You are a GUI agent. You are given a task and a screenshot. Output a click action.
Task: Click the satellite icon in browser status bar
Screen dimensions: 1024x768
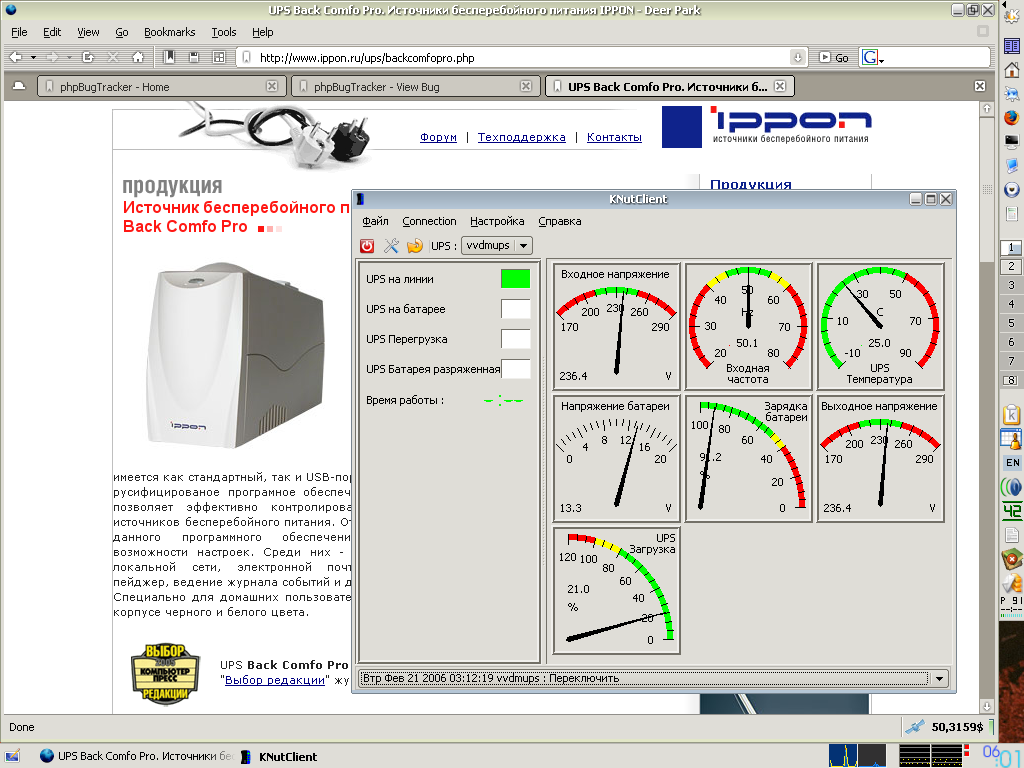tap(914, 726)
